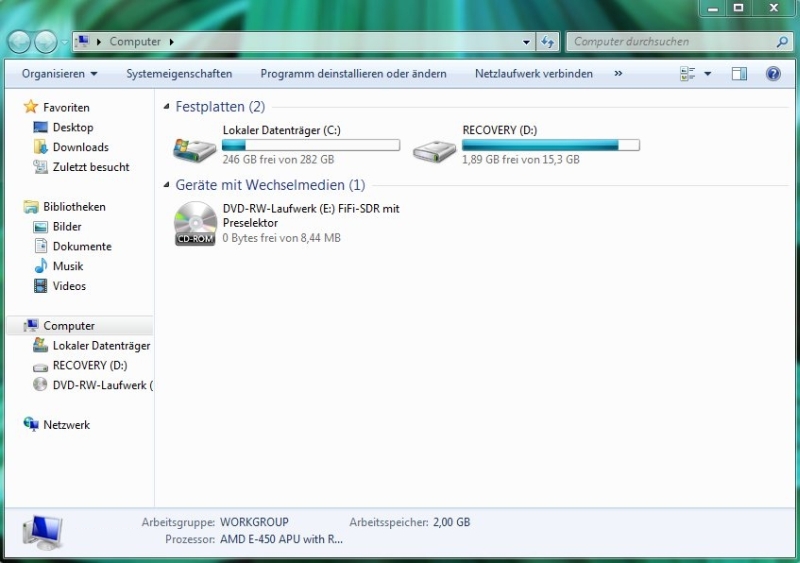The width and height of the screenshot is (800, 563).
Task: Click Systemeigenschaften in the toolbar
Action: point(179,74)
